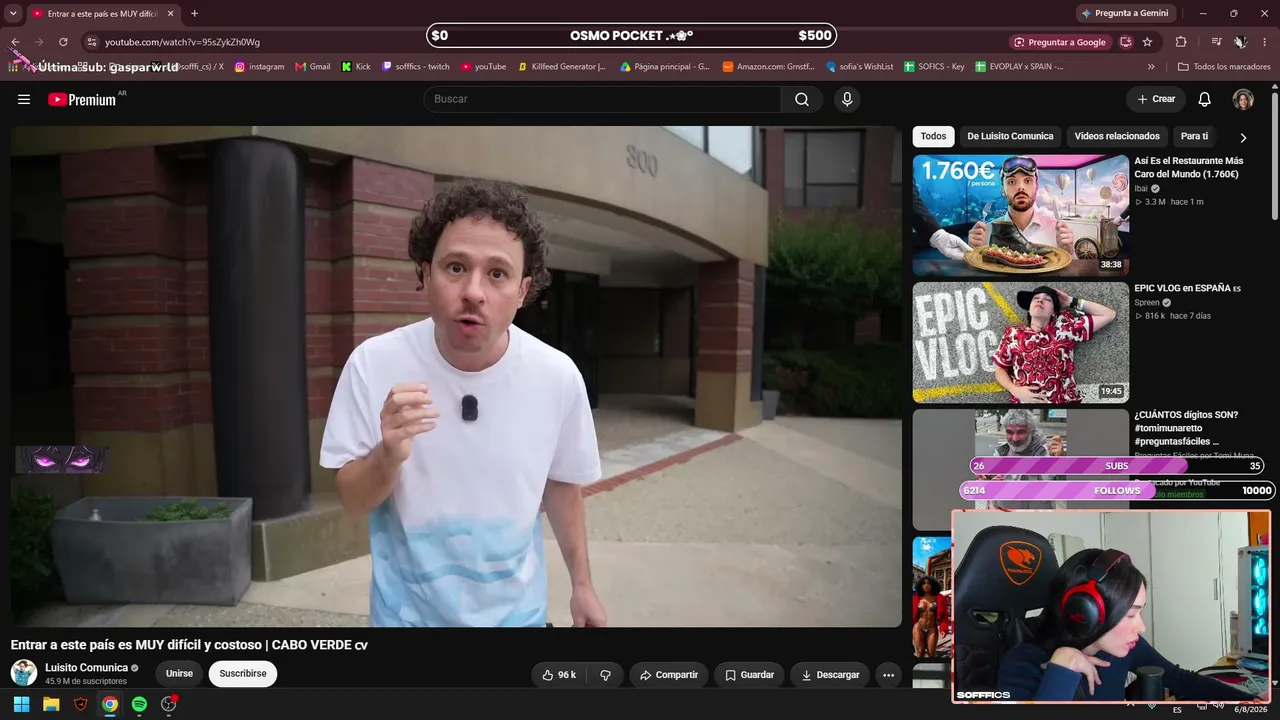Click Pregunta a Gemini button
This screenshot has width=1280, height=720.
coord(1124,13)
